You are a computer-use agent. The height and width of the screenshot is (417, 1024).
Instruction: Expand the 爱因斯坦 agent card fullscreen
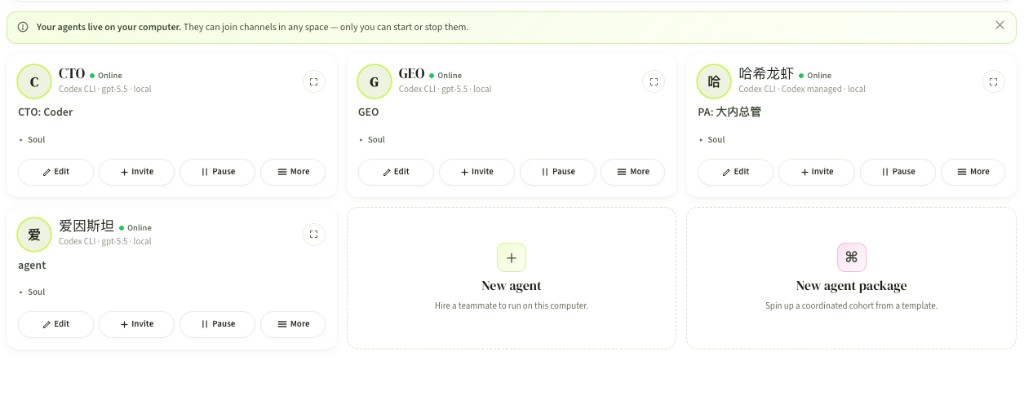(x=314, y=234)
